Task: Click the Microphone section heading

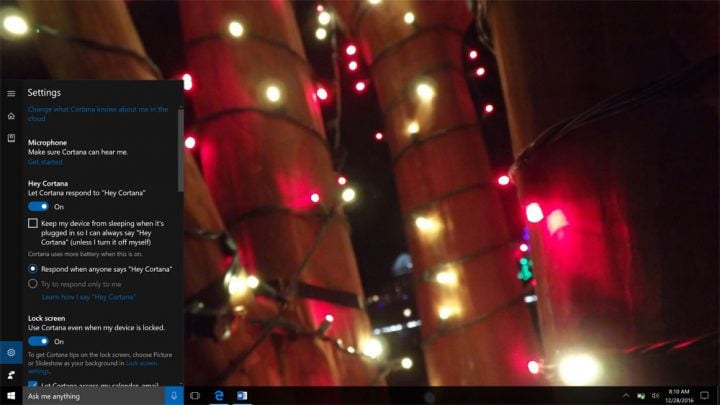Action: click(47, 142)
